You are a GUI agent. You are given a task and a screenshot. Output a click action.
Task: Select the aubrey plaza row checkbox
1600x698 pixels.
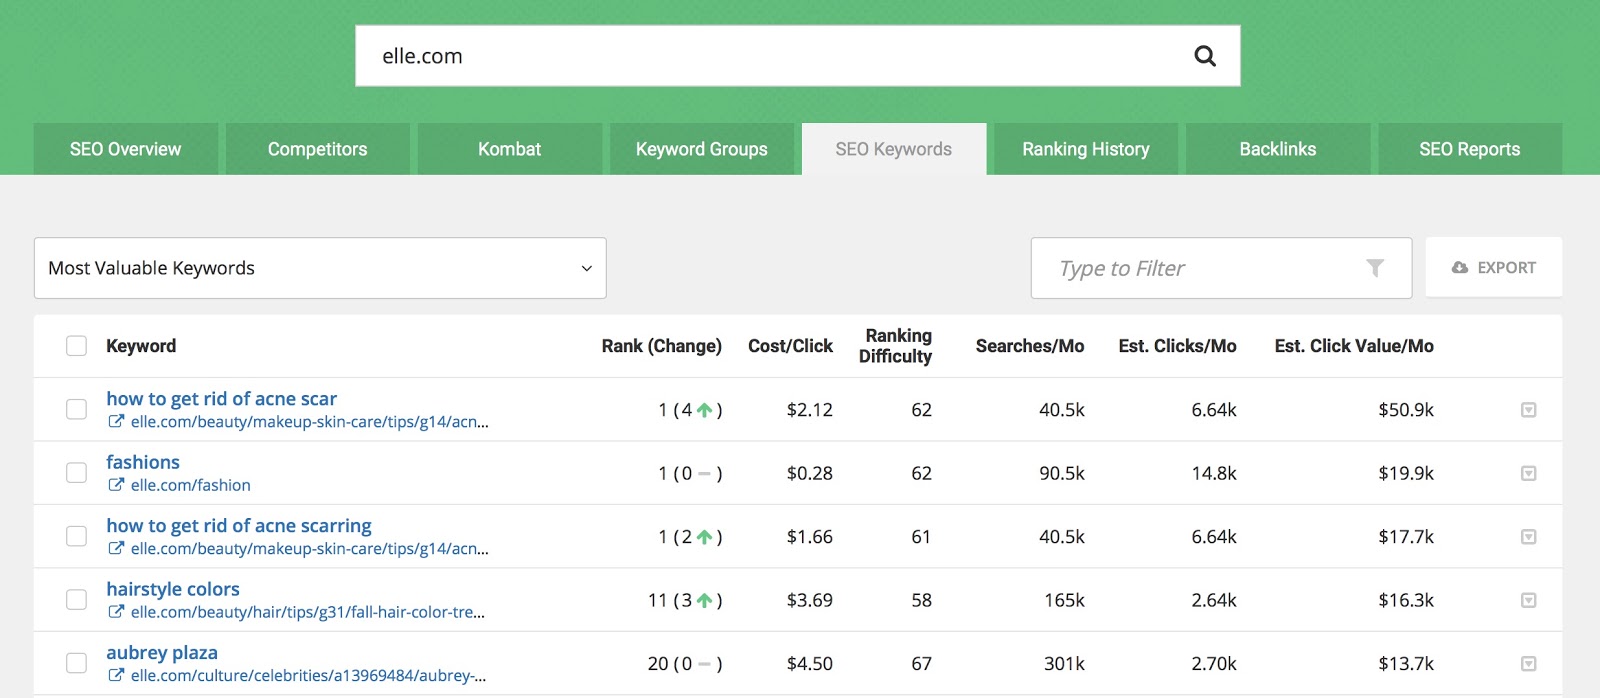tap(76, 663)
